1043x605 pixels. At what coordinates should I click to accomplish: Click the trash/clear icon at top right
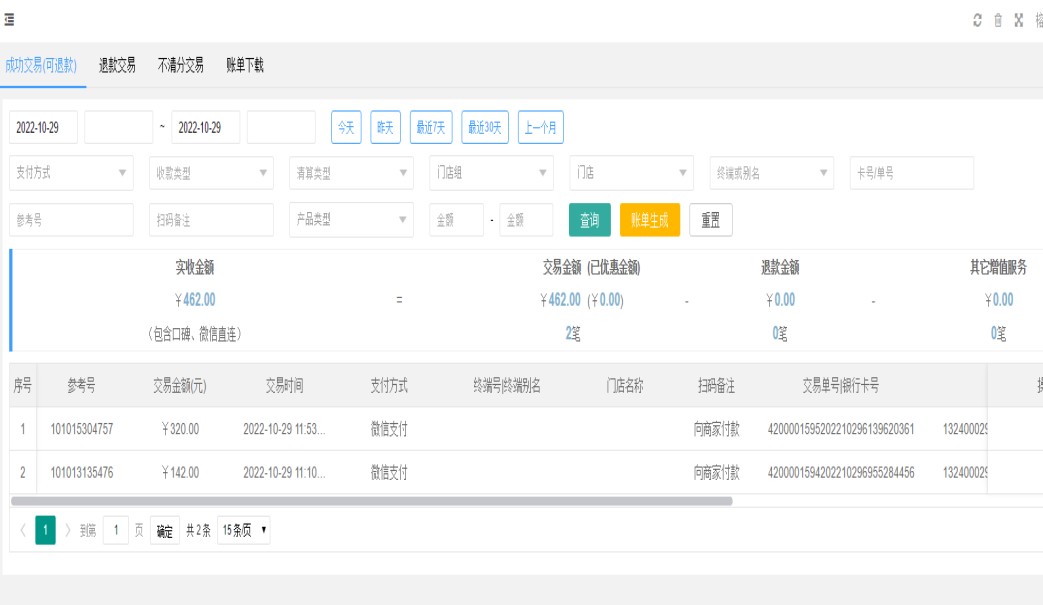[x=998, y=20]
